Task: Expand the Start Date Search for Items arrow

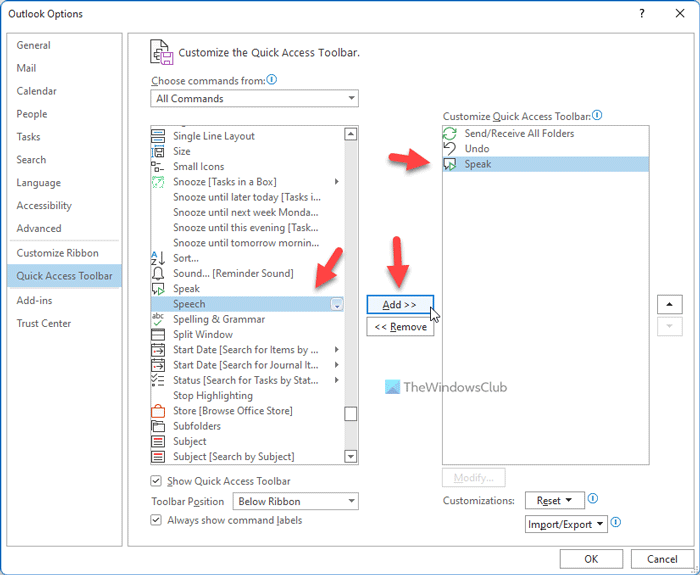Action: (337, 350)
